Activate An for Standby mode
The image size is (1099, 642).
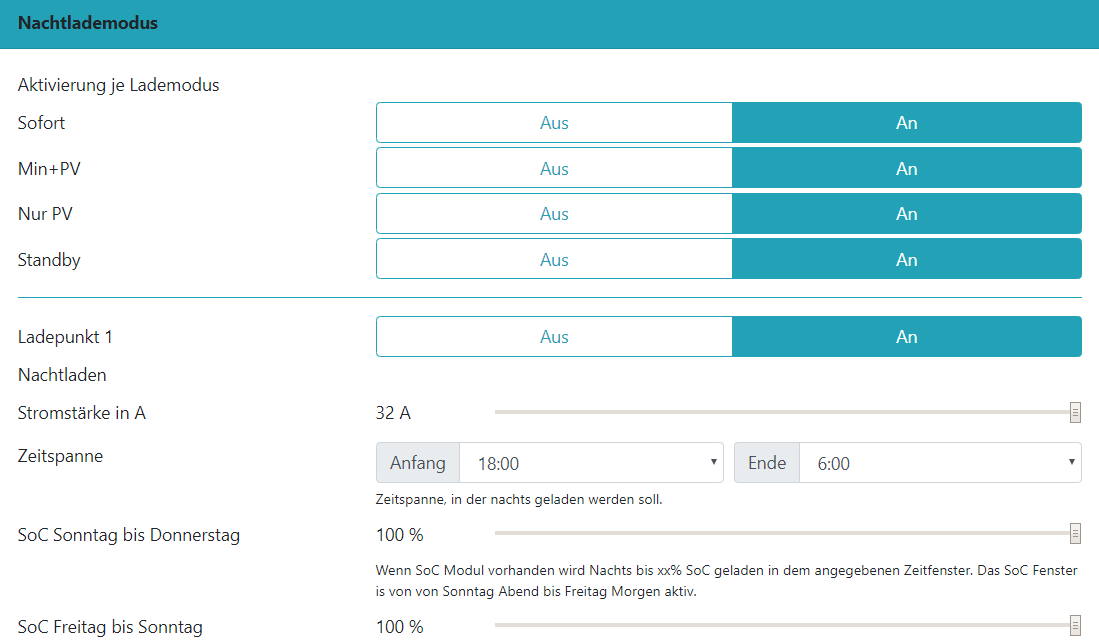tap(906, 259)
